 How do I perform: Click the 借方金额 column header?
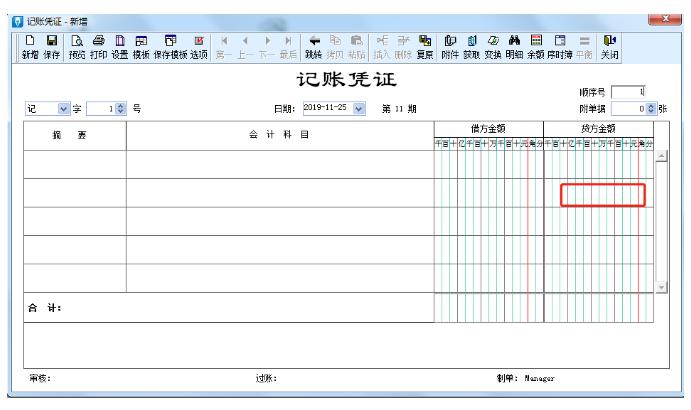[488, 129]
